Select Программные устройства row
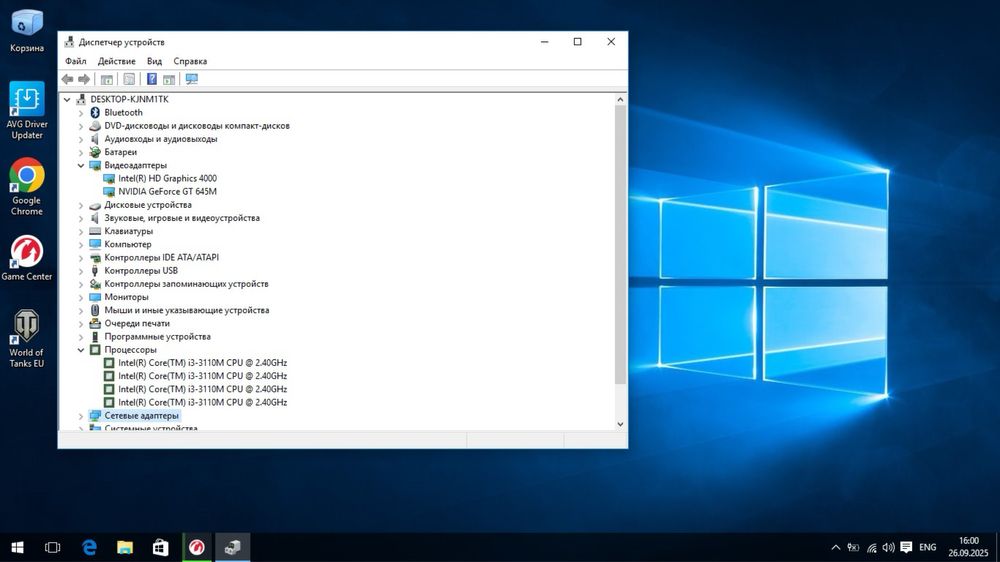Image resolution: width=1000 pixels, height=562 pixels. (x=158, y=337)
